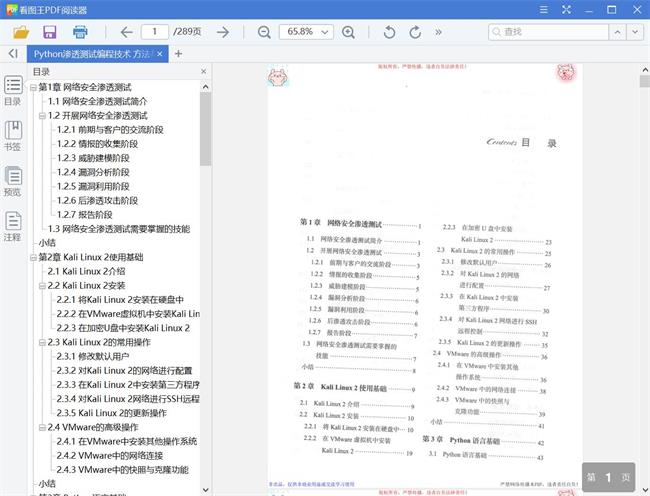Show more toolbar tools via double chevron
This screenshot has width=650, height=496.
438,32
